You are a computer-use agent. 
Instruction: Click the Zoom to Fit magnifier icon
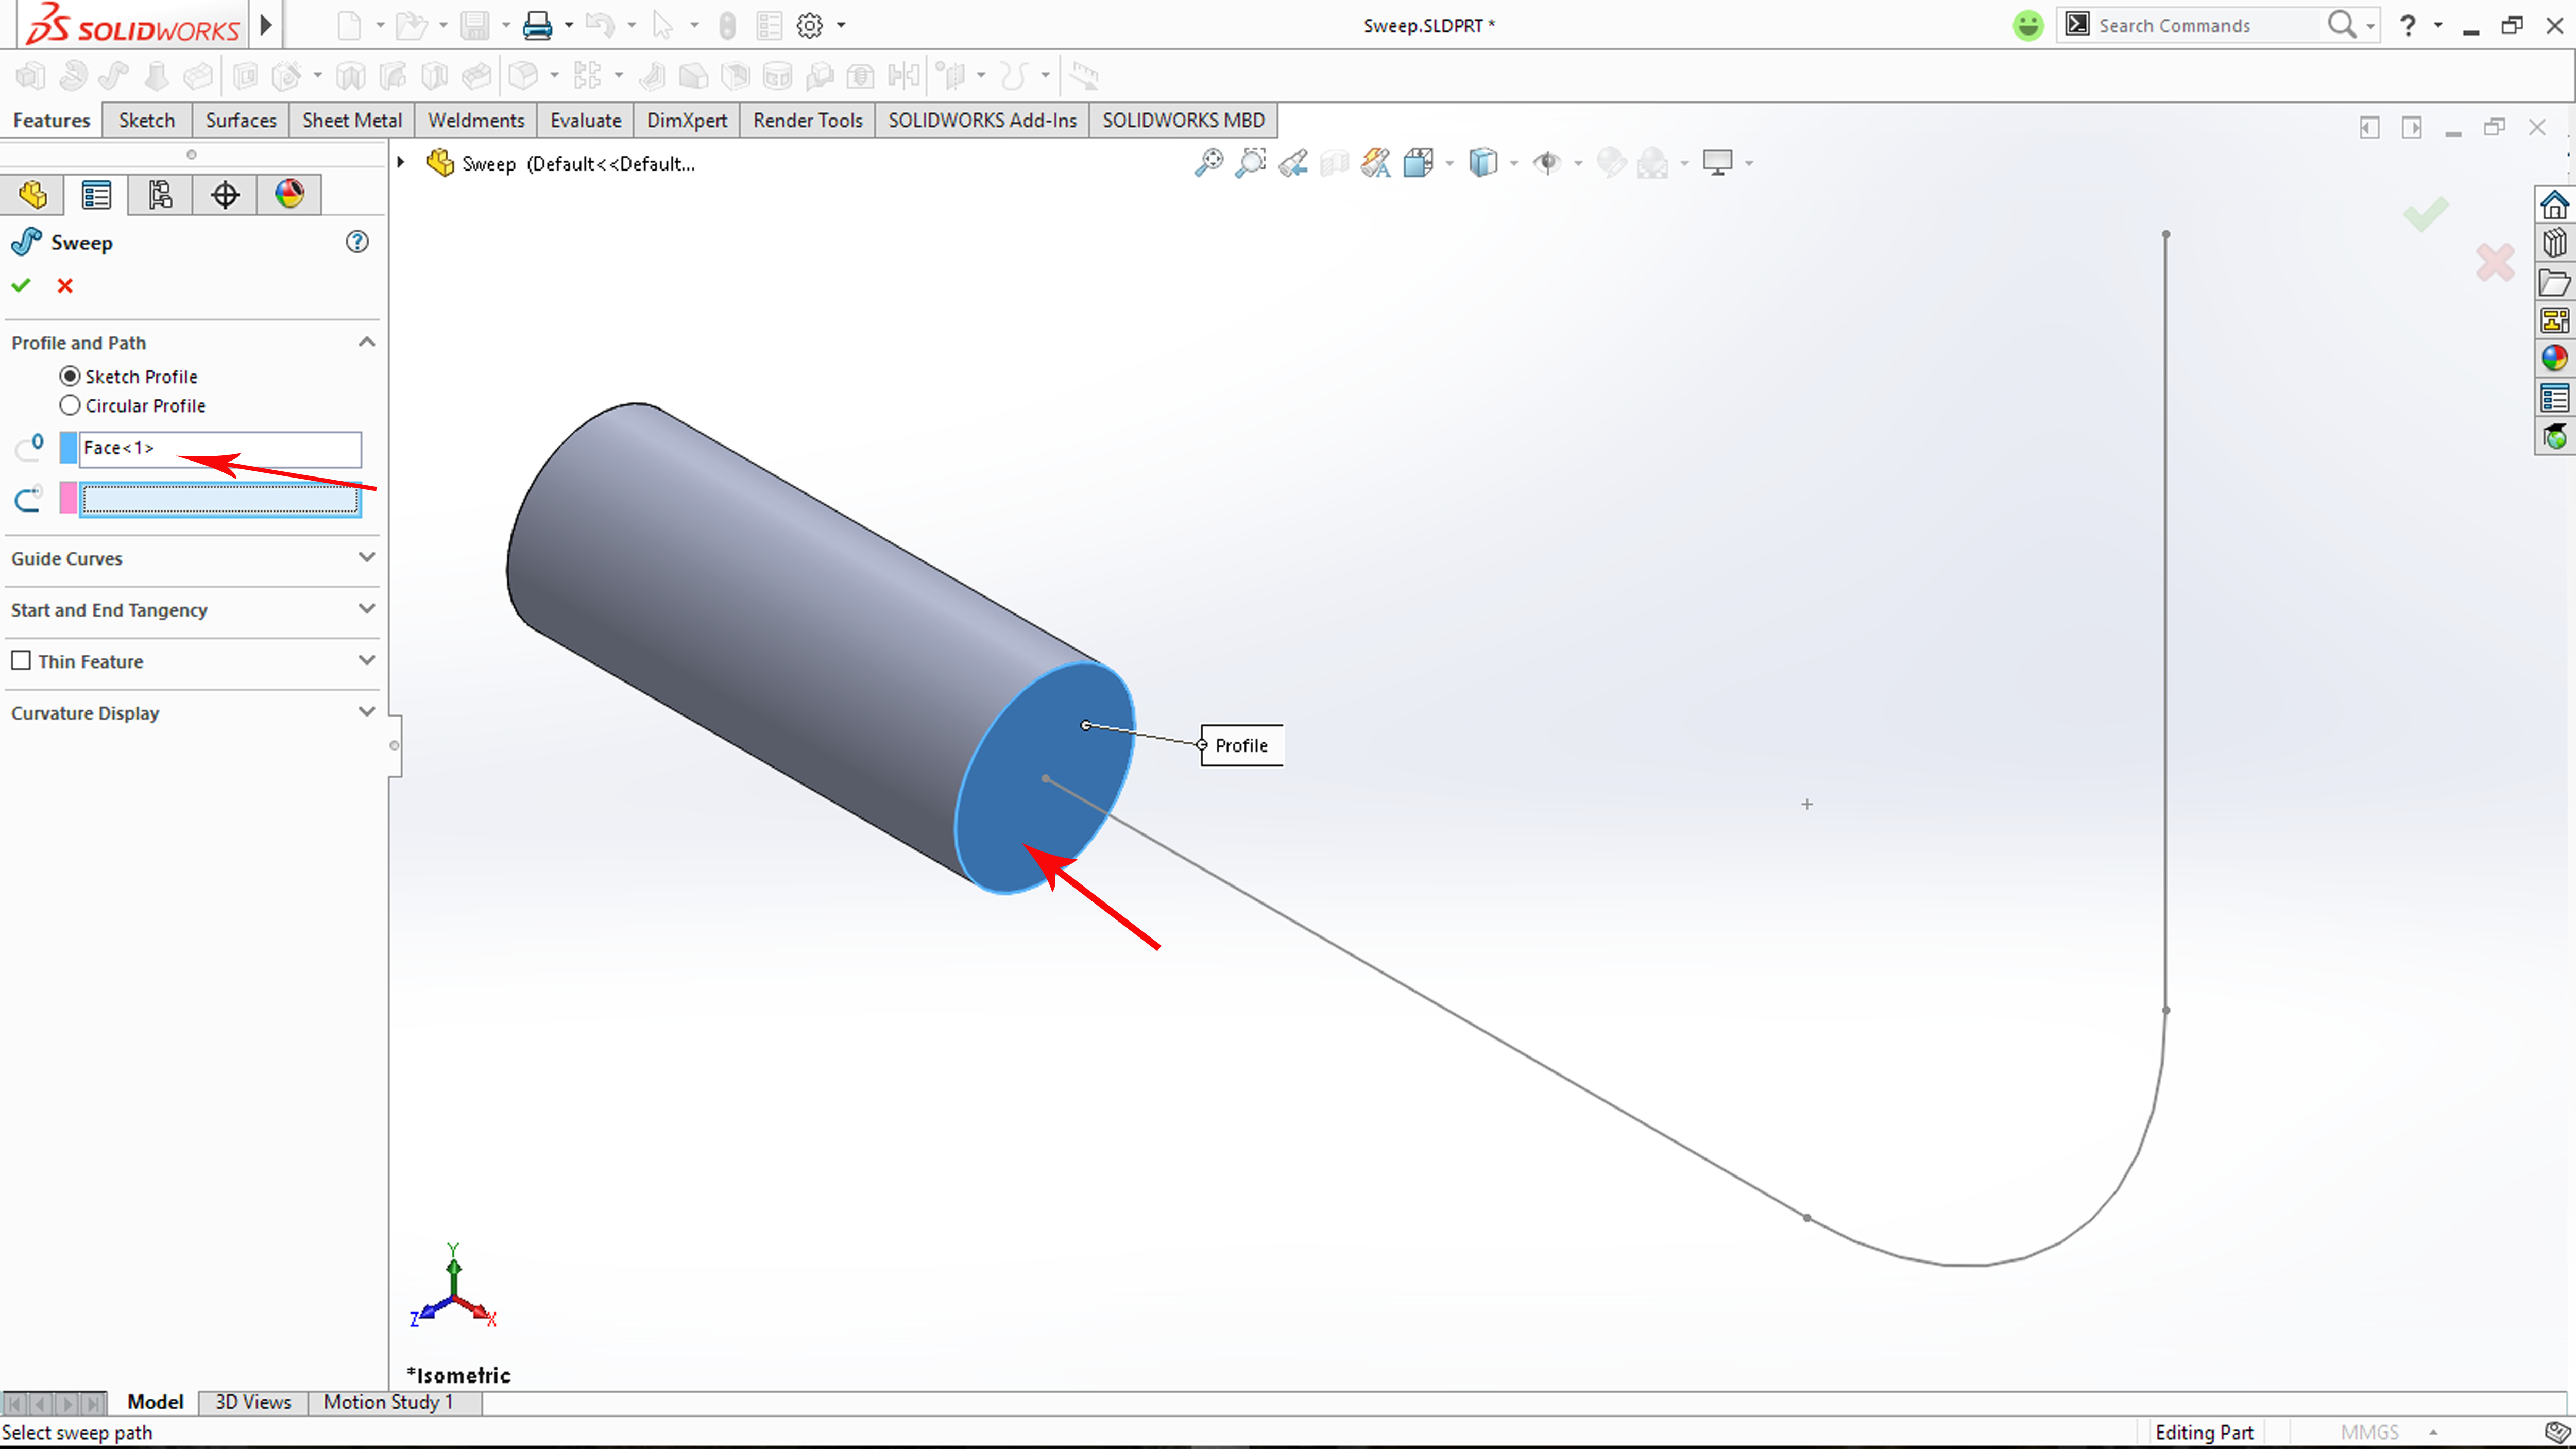[1208, 163]
